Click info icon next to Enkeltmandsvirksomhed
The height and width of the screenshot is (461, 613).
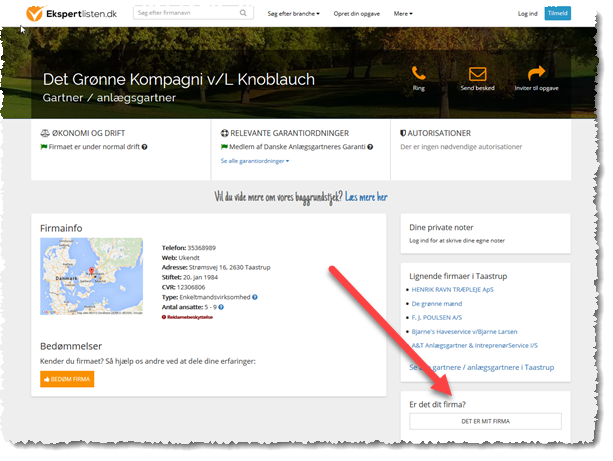255,297
